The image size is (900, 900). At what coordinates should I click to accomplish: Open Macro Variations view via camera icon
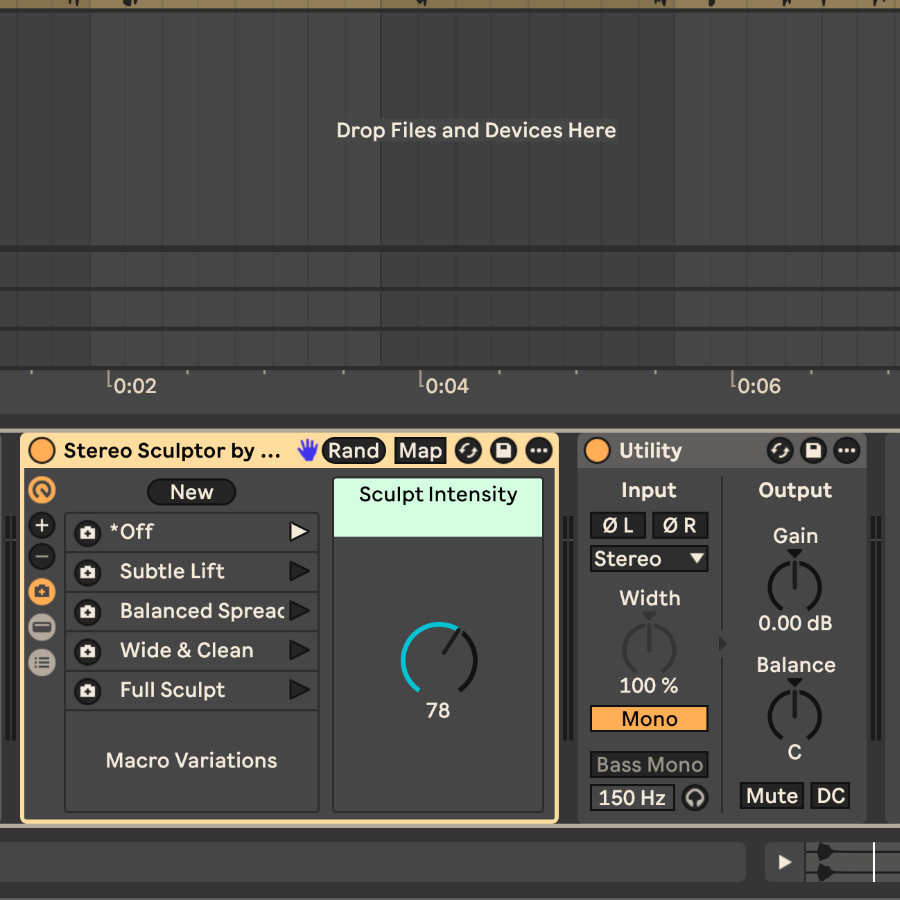[42, 592]
